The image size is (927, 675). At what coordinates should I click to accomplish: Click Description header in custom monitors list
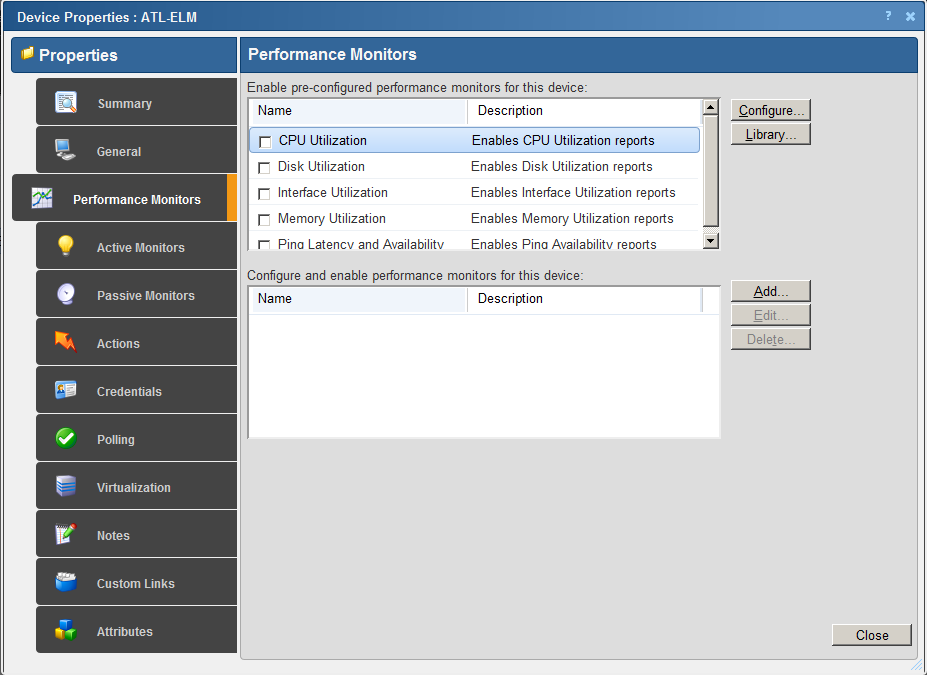tap(584, 299)
